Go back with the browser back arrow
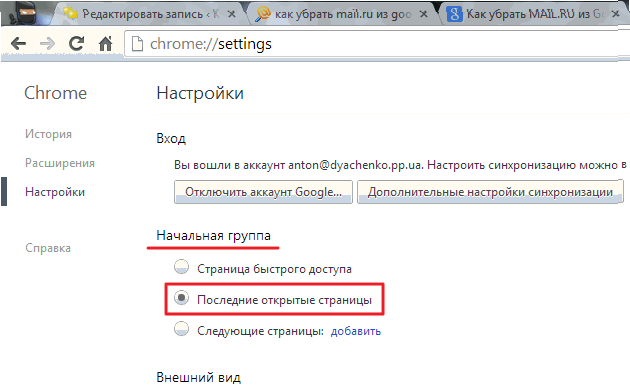The image size is (630, 392). 18,43
